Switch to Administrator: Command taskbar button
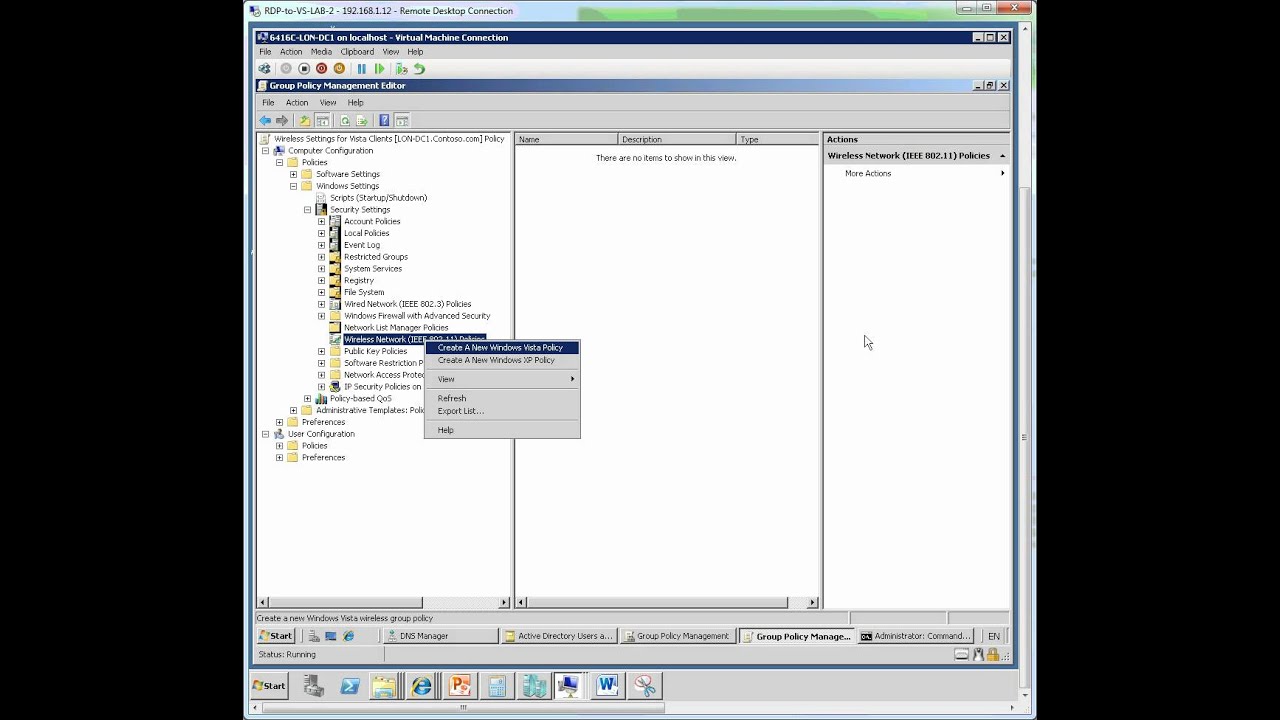This screenshot has height=720, width=1280. tap(915, 636)
